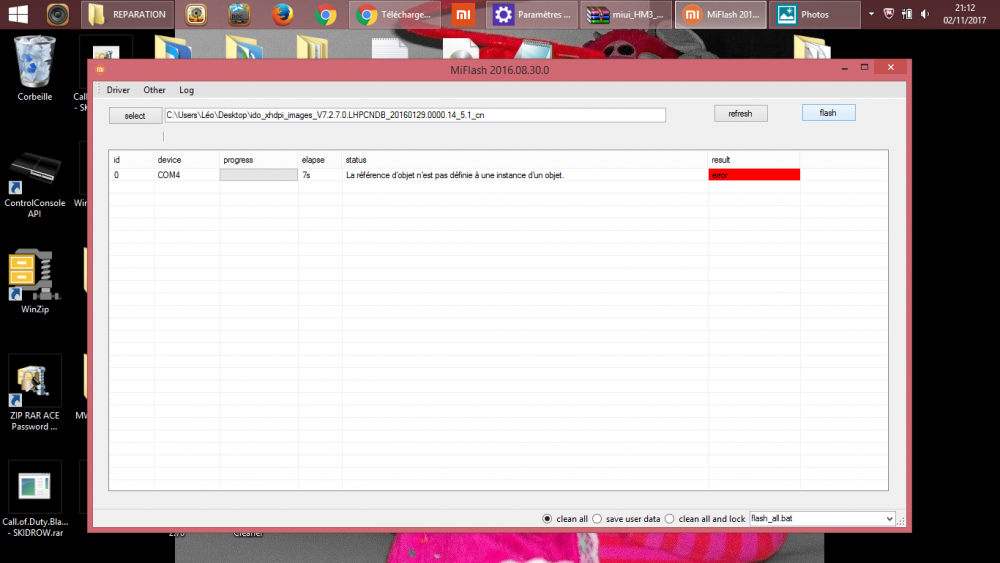Minimize the MiFlash window

click(844, 68)
